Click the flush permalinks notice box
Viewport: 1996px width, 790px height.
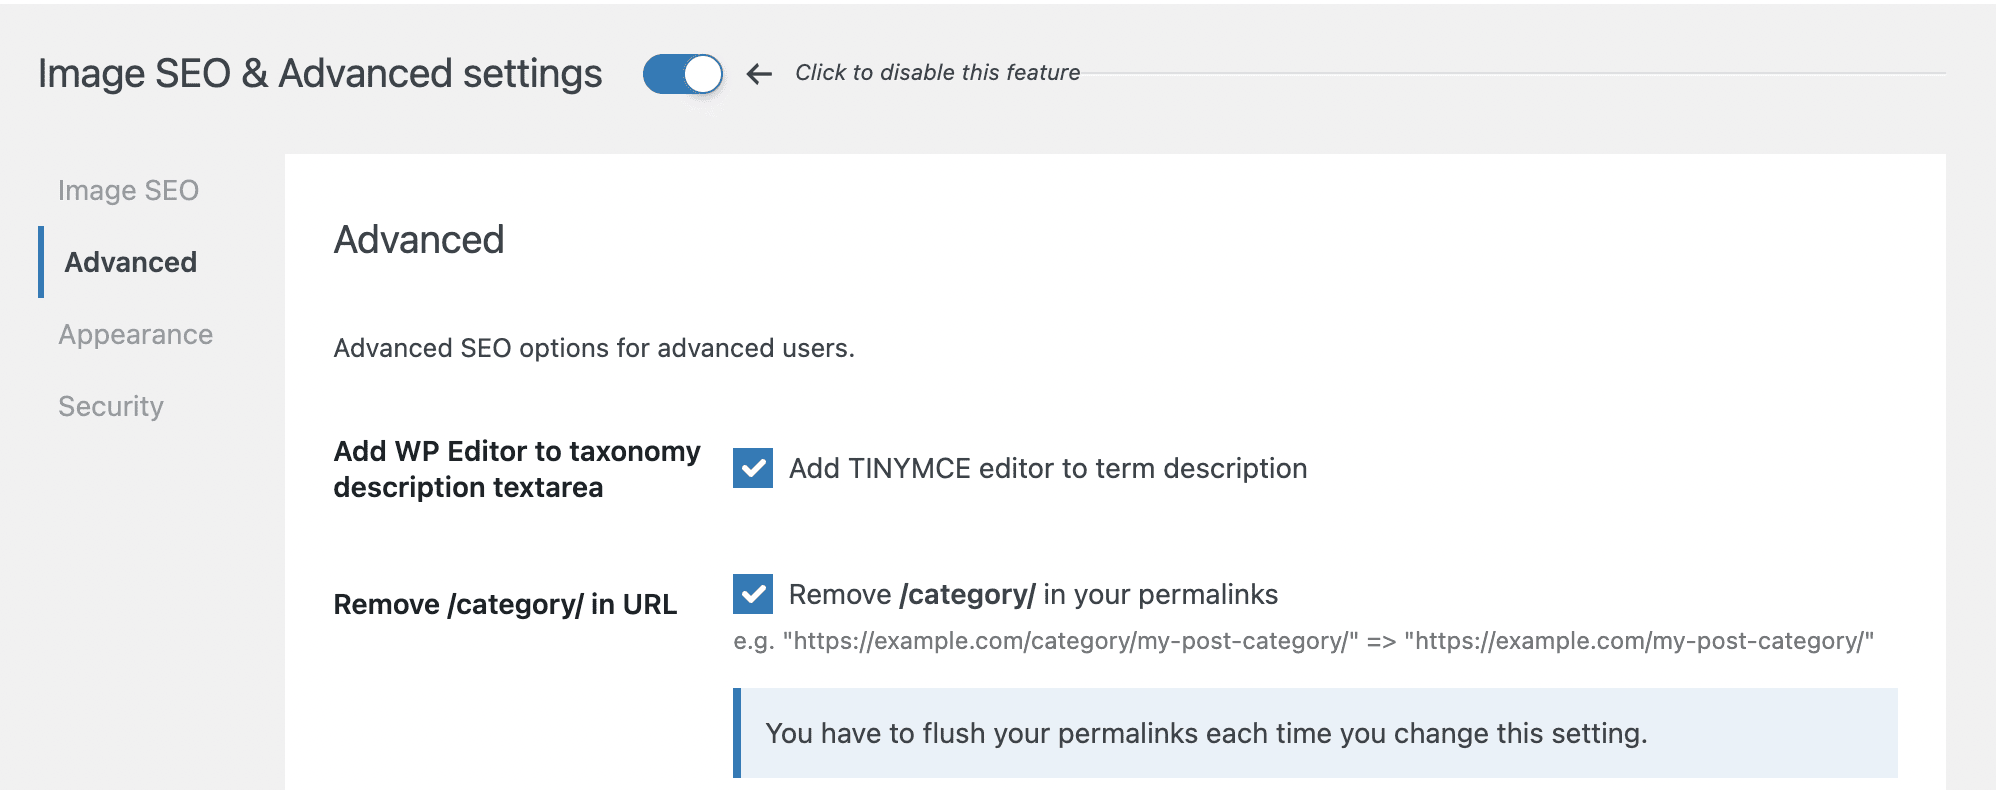point(1316,733)
